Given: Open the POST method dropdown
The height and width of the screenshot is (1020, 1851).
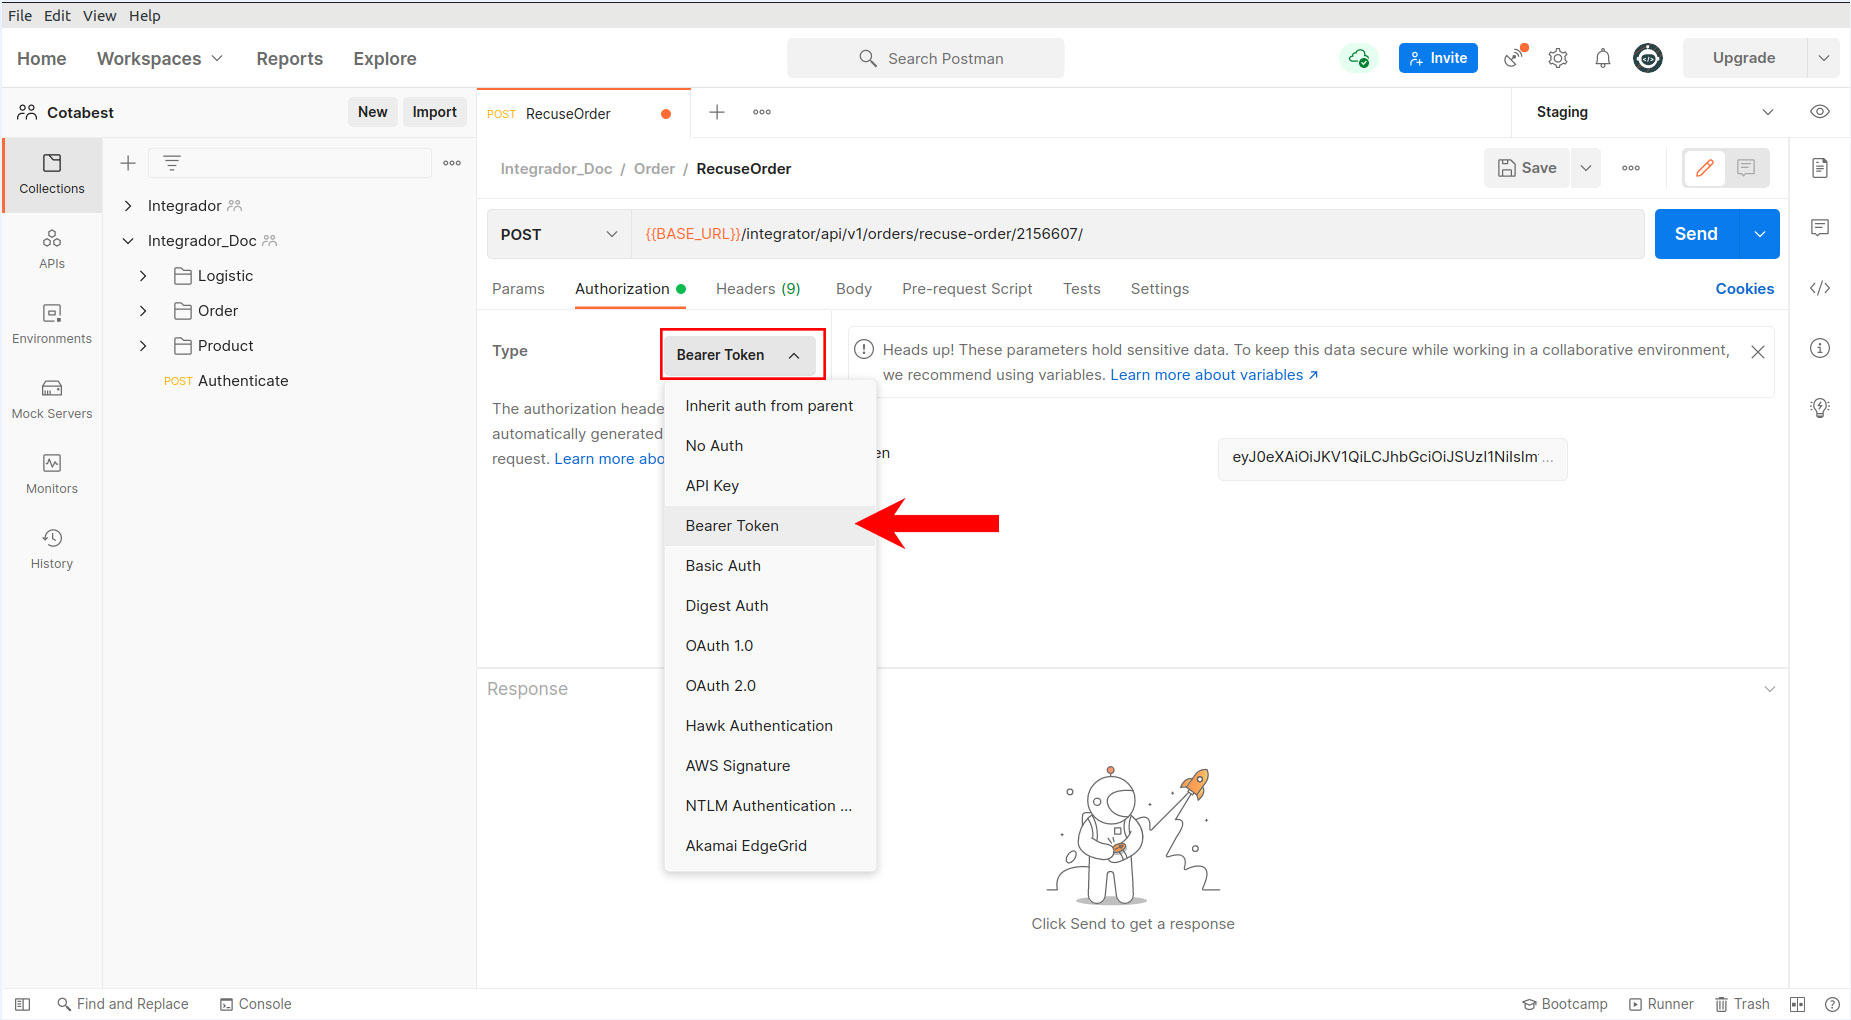Looking at the screenshot, I should click(x=559, y=234).
